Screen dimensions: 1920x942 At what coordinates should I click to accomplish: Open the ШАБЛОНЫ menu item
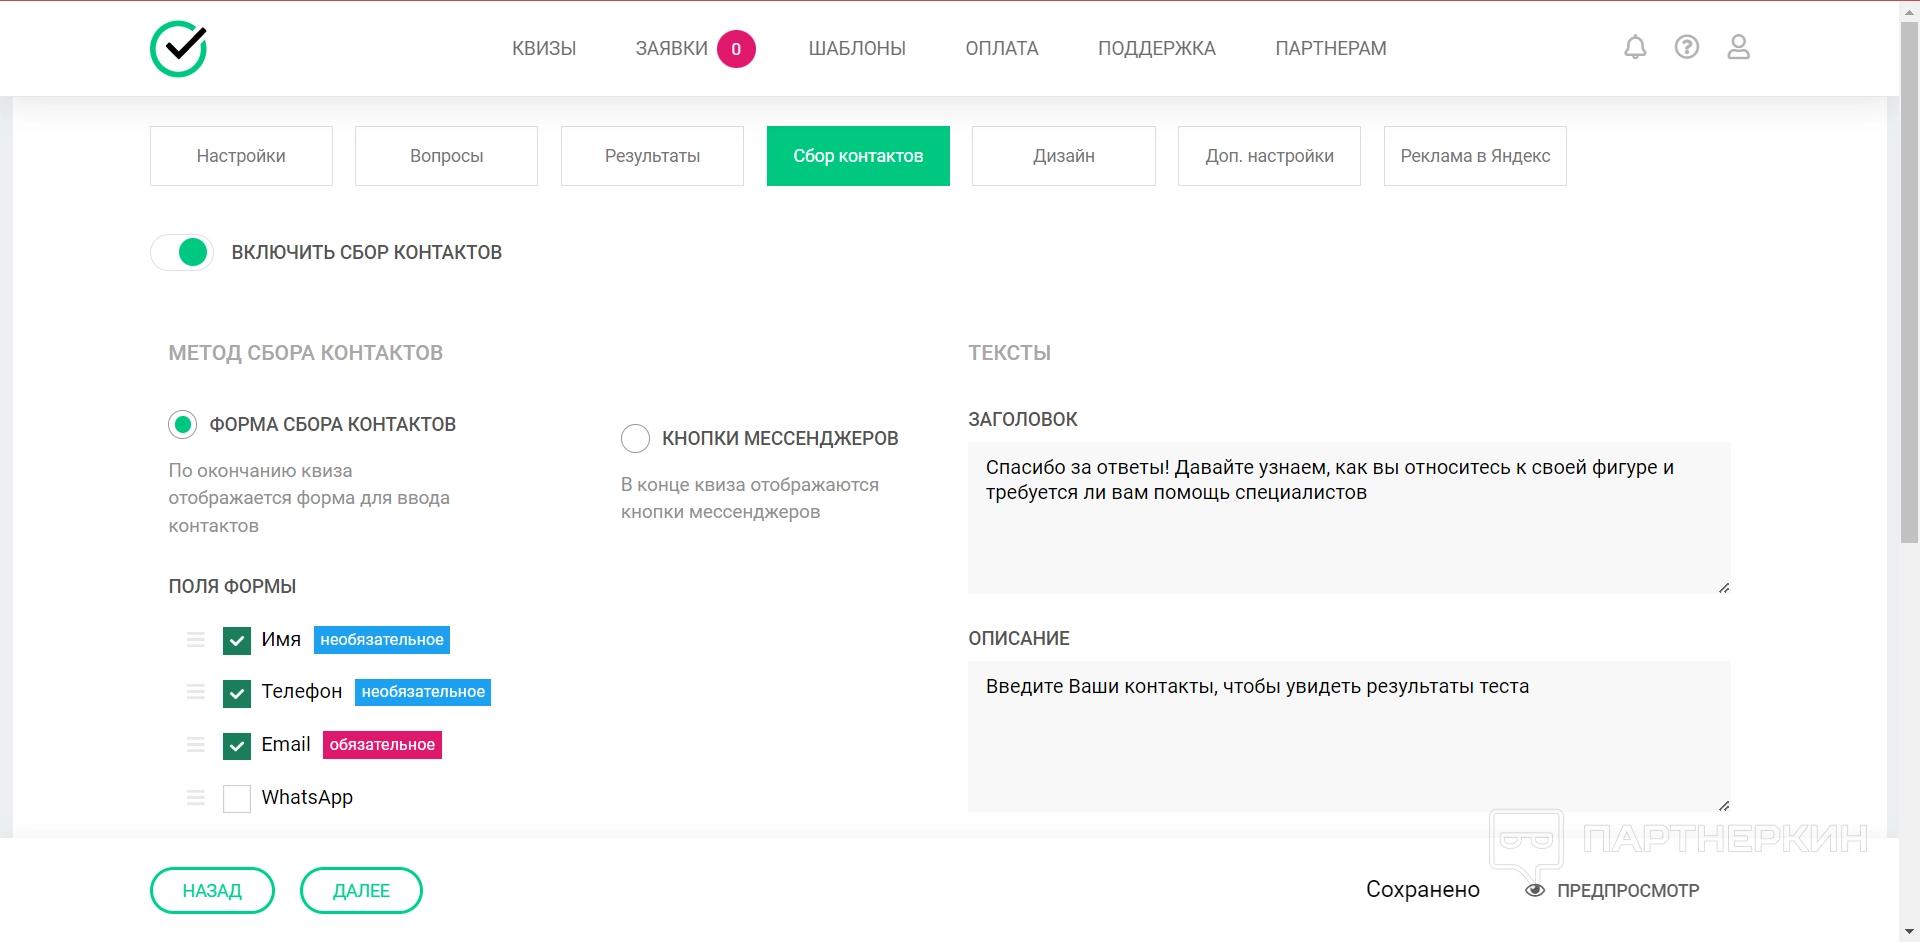[857, 48]
